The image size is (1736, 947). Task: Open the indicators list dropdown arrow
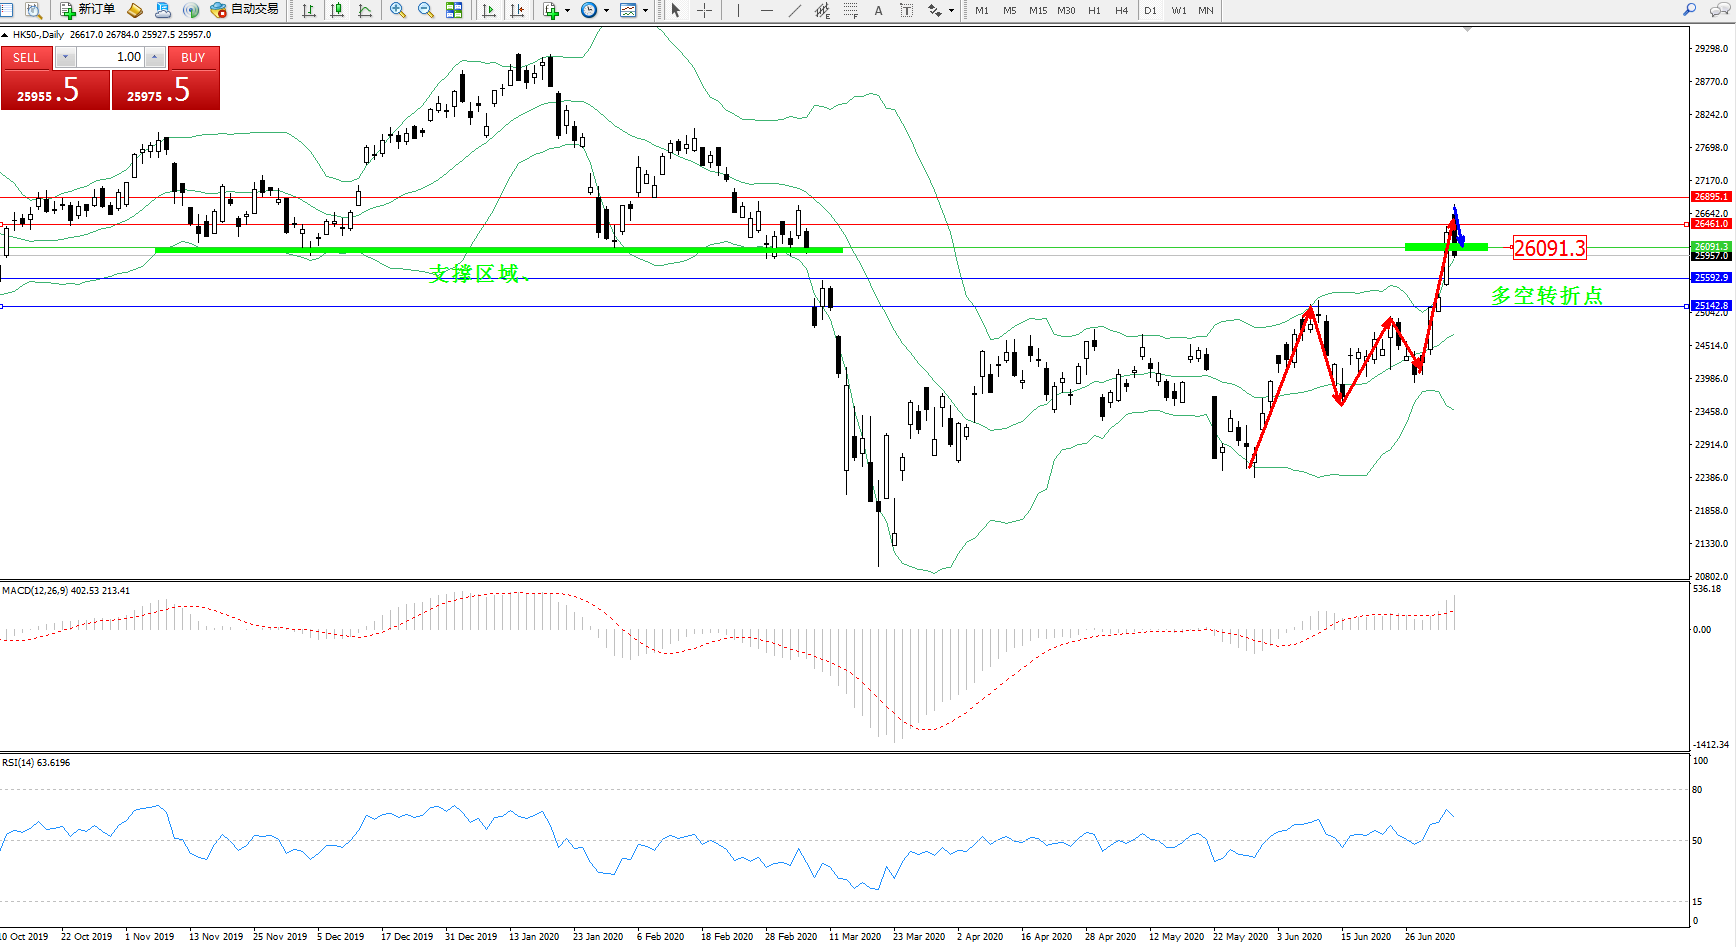click(567, 10)
